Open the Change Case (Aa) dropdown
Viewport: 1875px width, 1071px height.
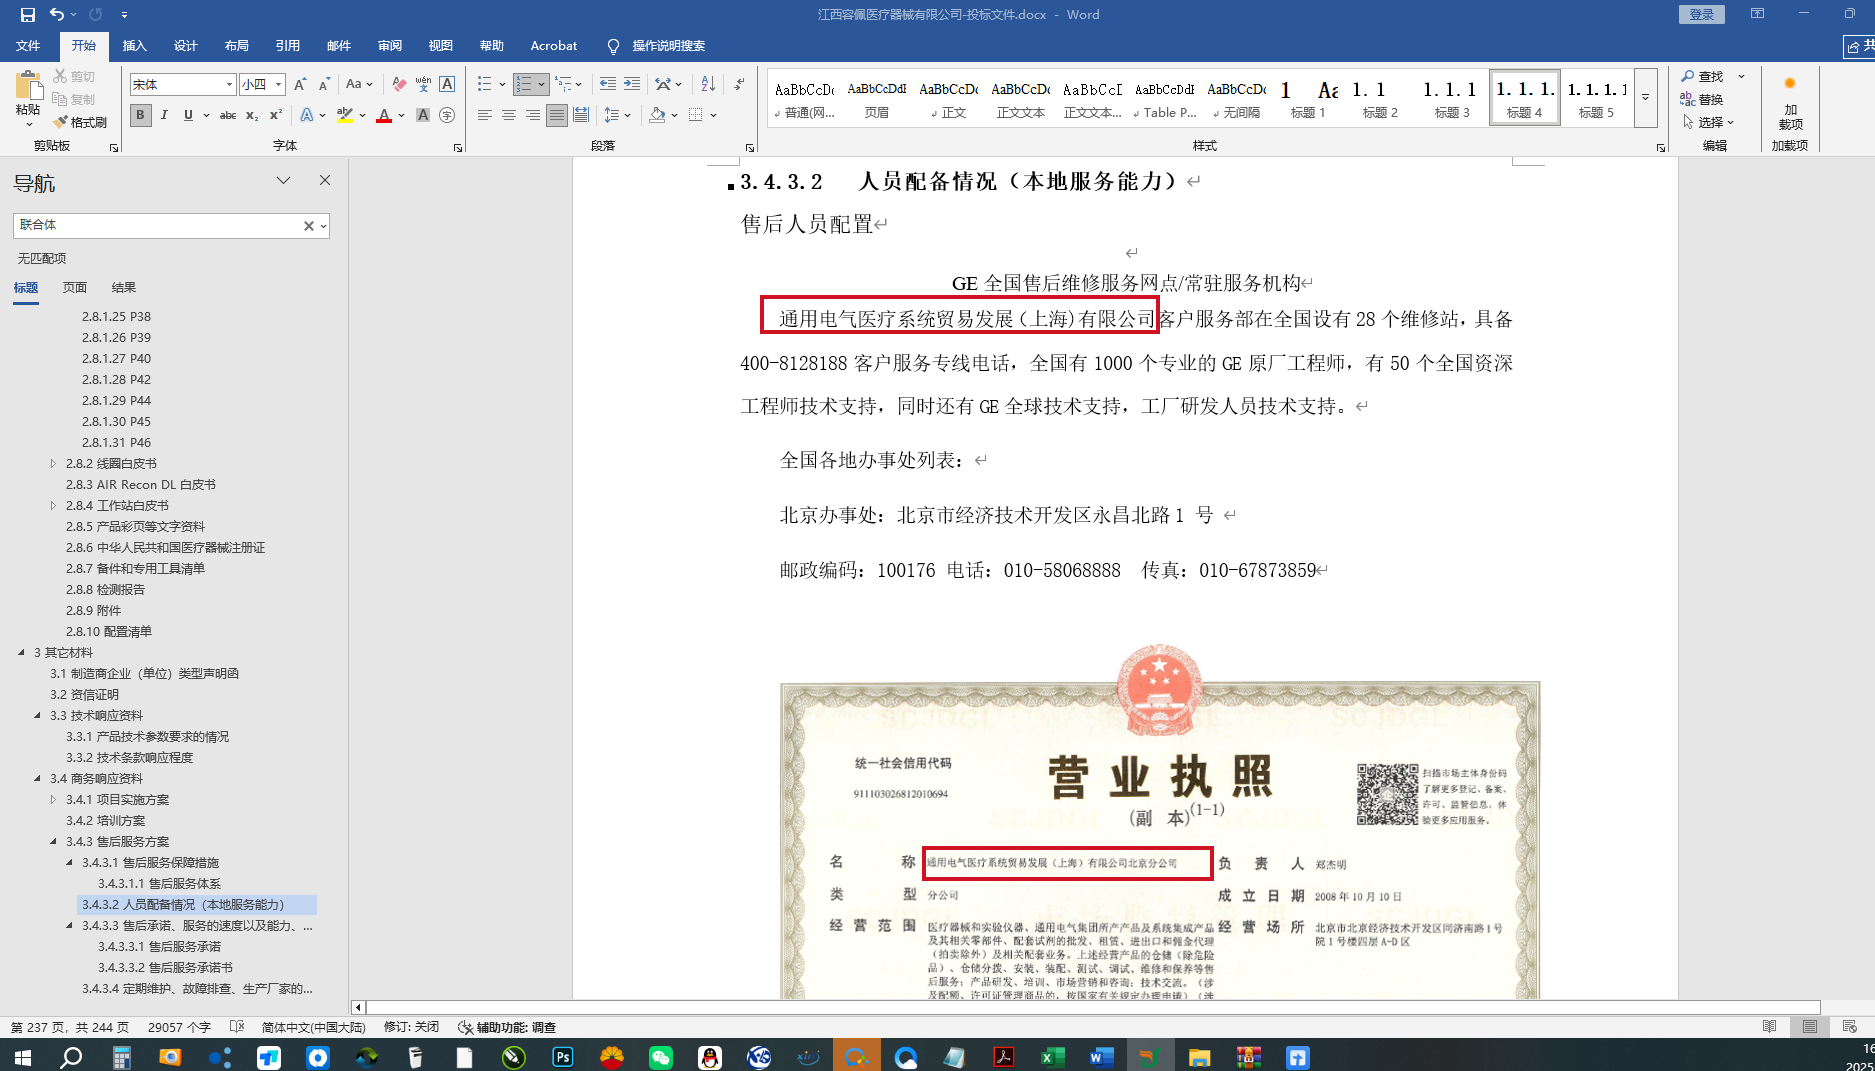click(x=359, y=85)
